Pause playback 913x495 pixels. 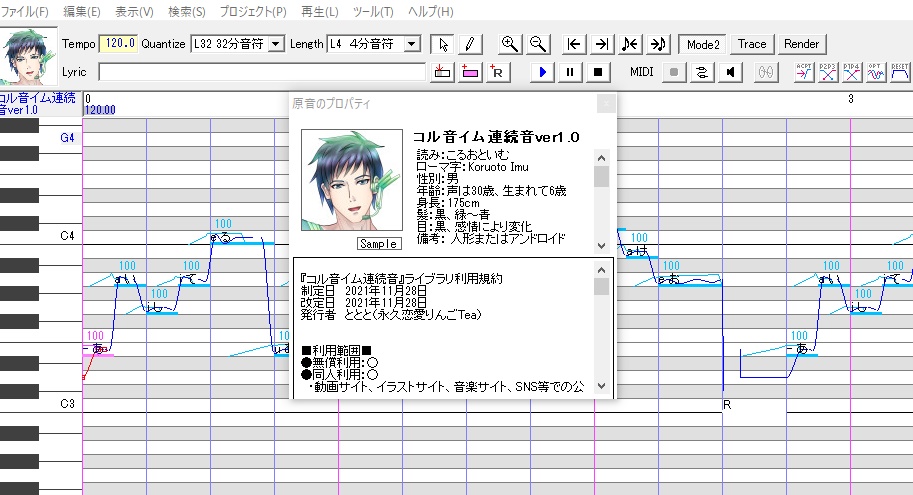[x=569, y=72]
